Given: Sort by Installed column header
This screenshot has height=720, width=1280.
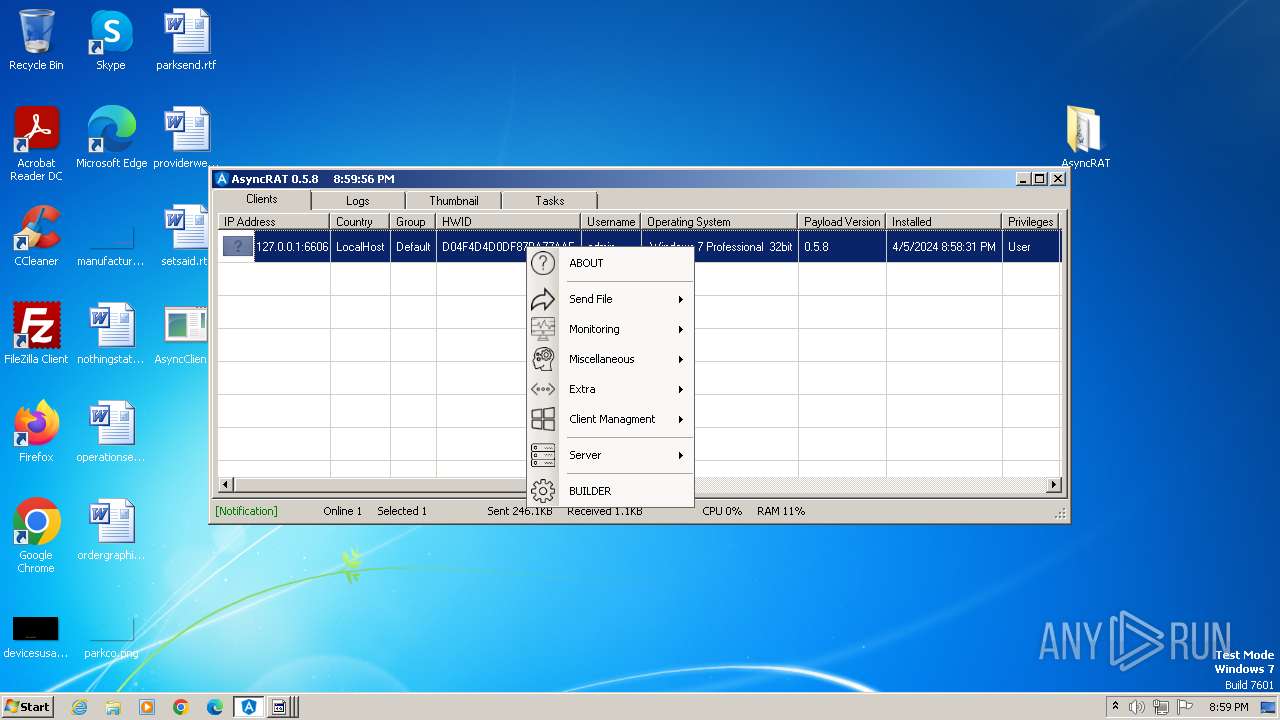Looking at the screenshot, I should tap(944, 222).
